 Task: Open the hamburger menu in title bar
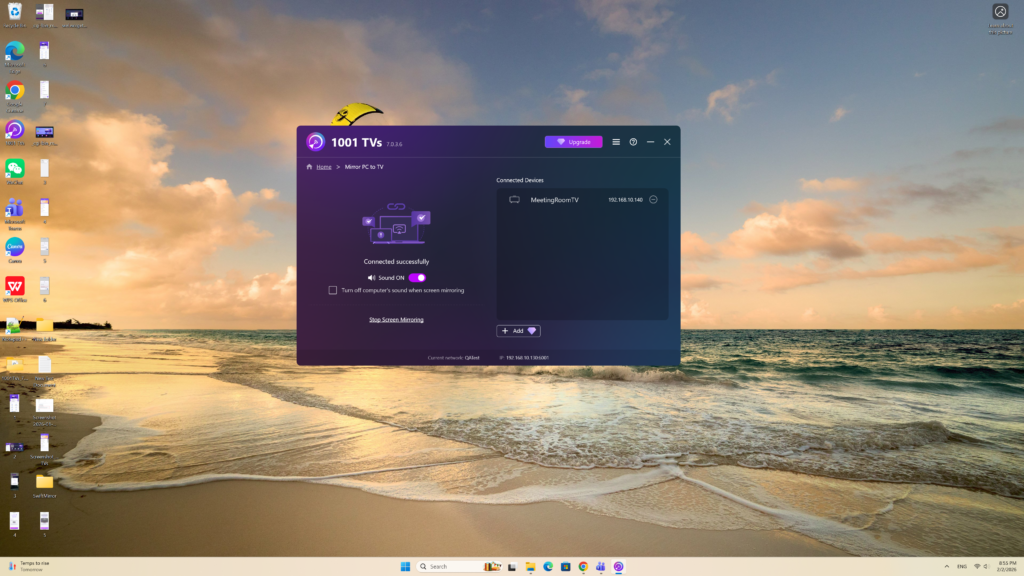[616, 142]
